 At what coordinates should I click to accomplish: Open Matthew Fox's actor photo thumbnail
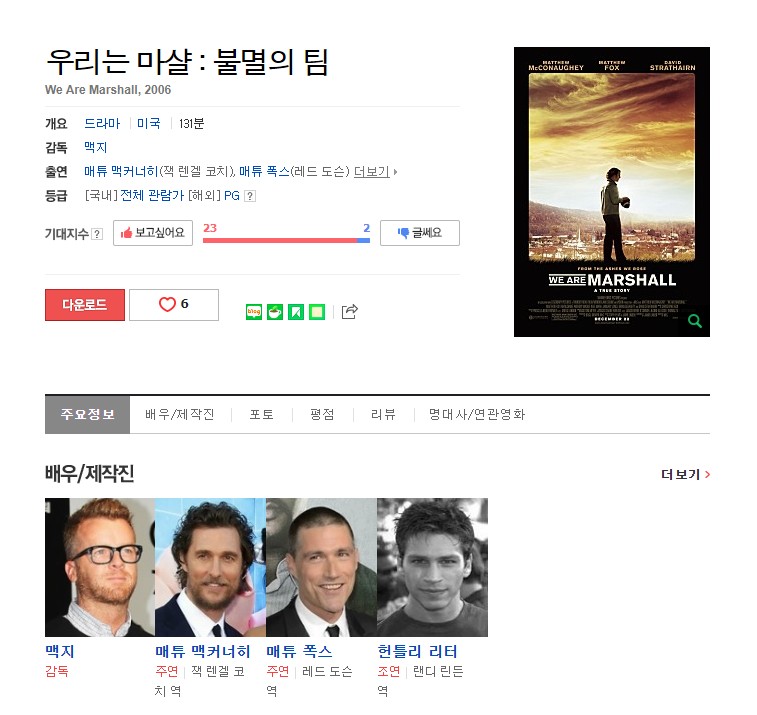[x=321, y=567]
